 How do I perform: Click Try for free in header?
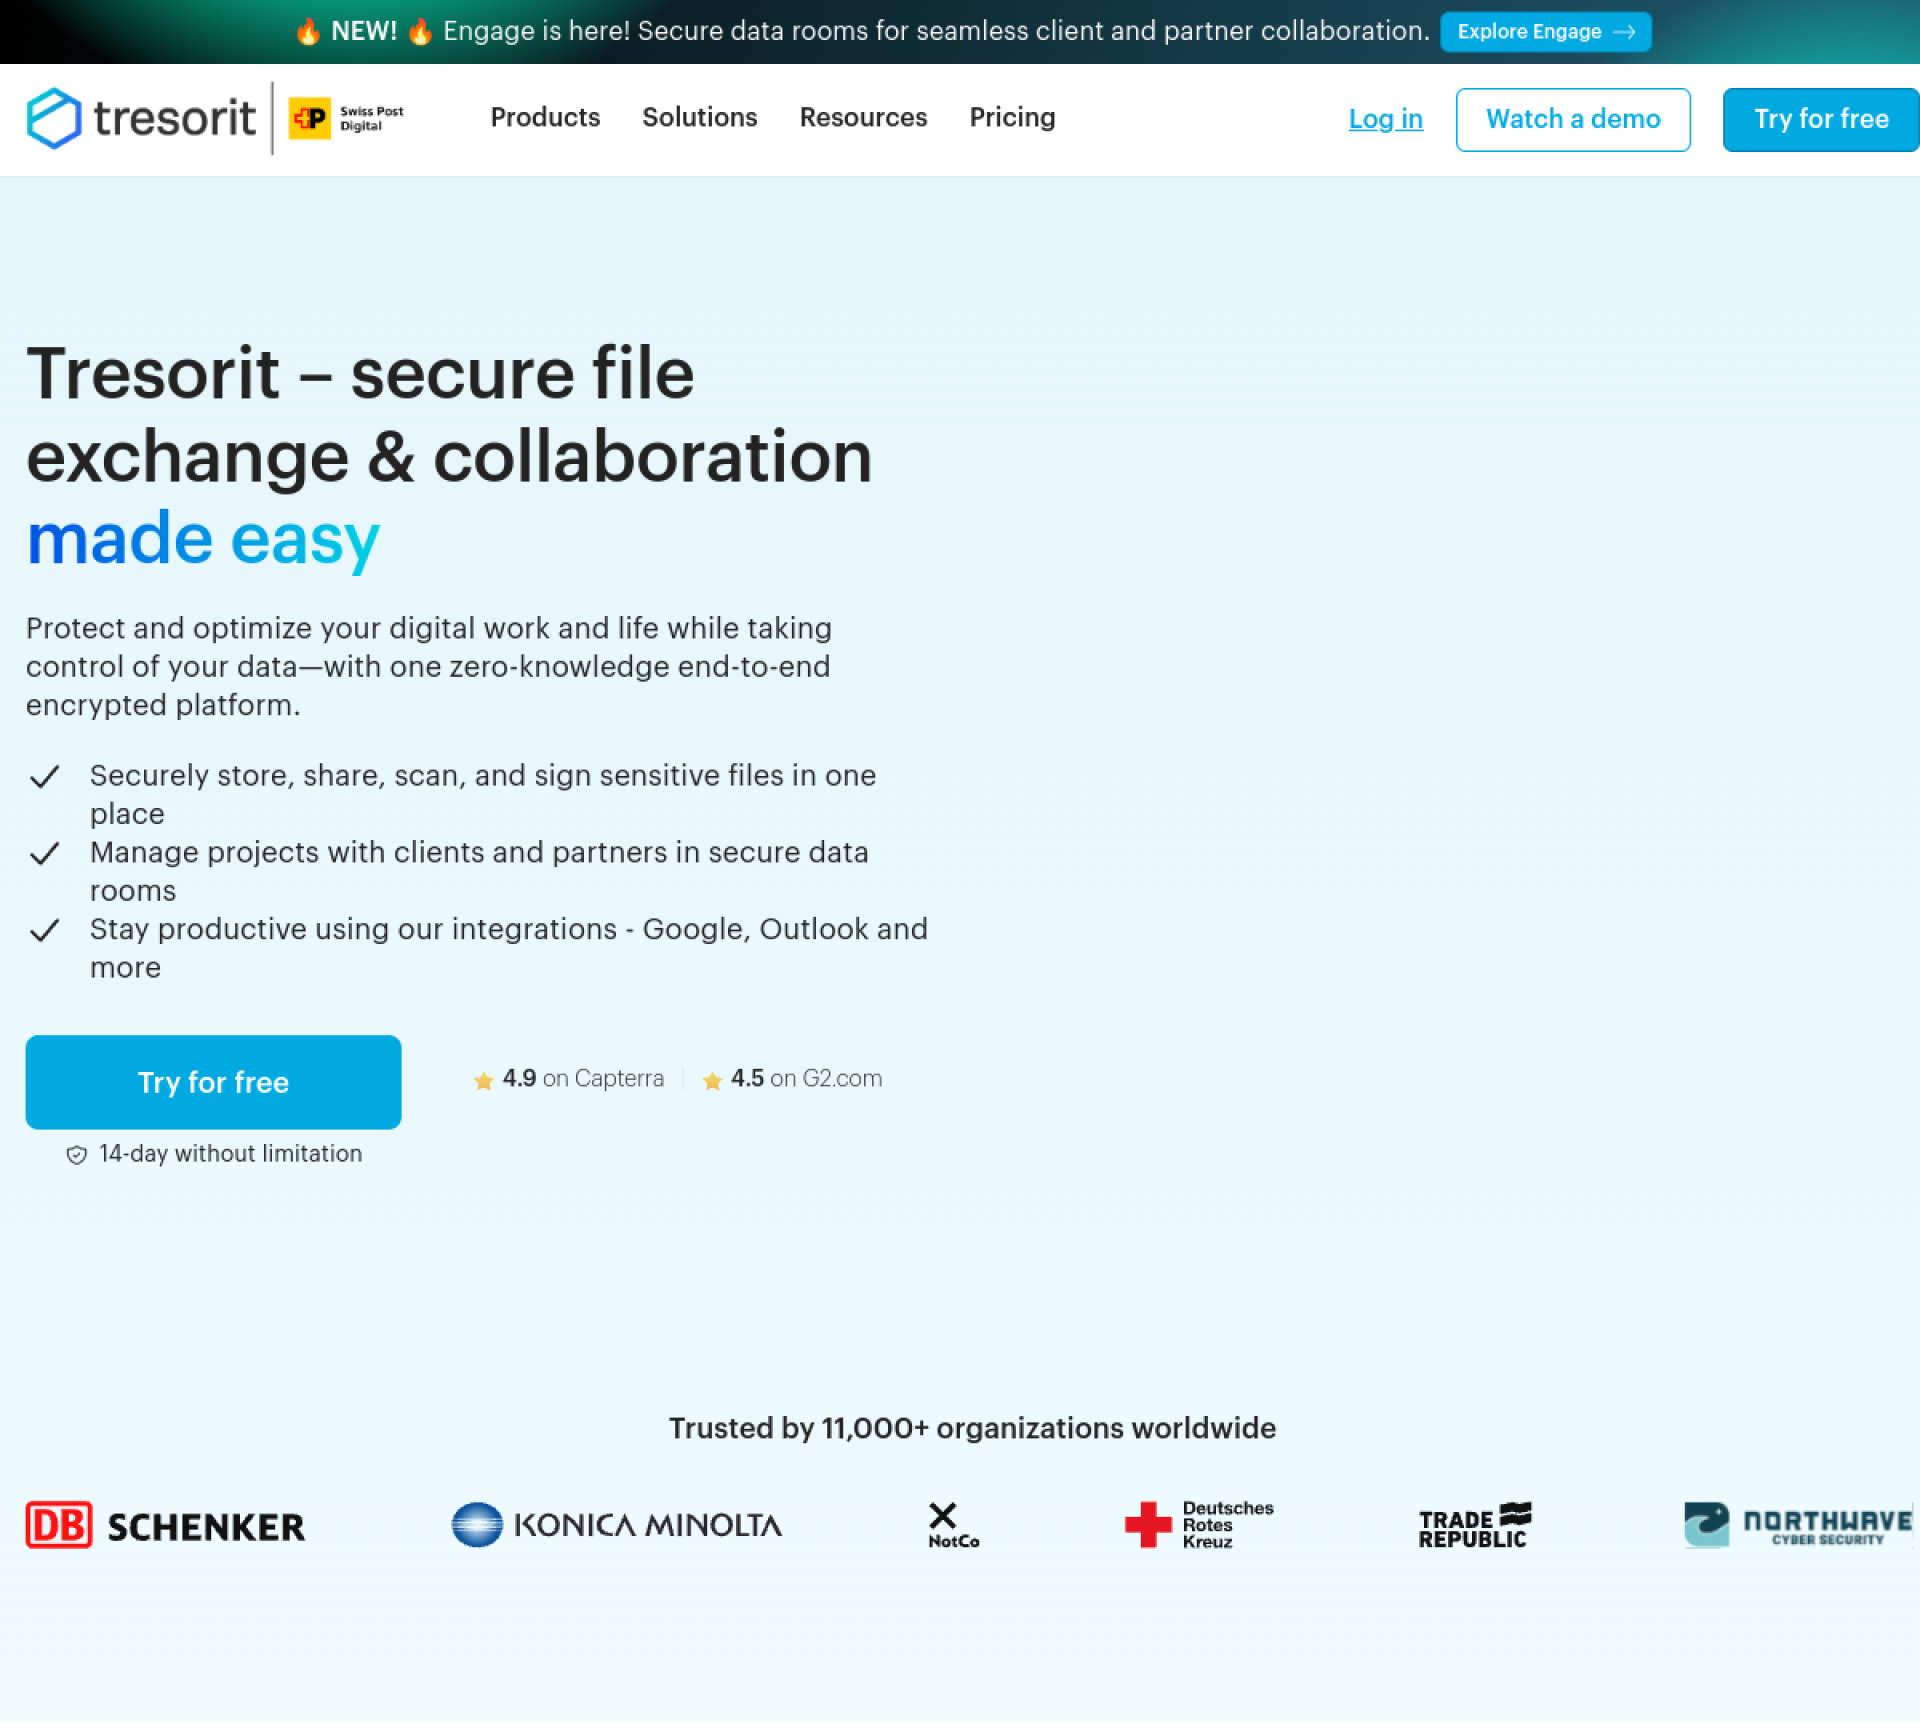[1820, 119]
